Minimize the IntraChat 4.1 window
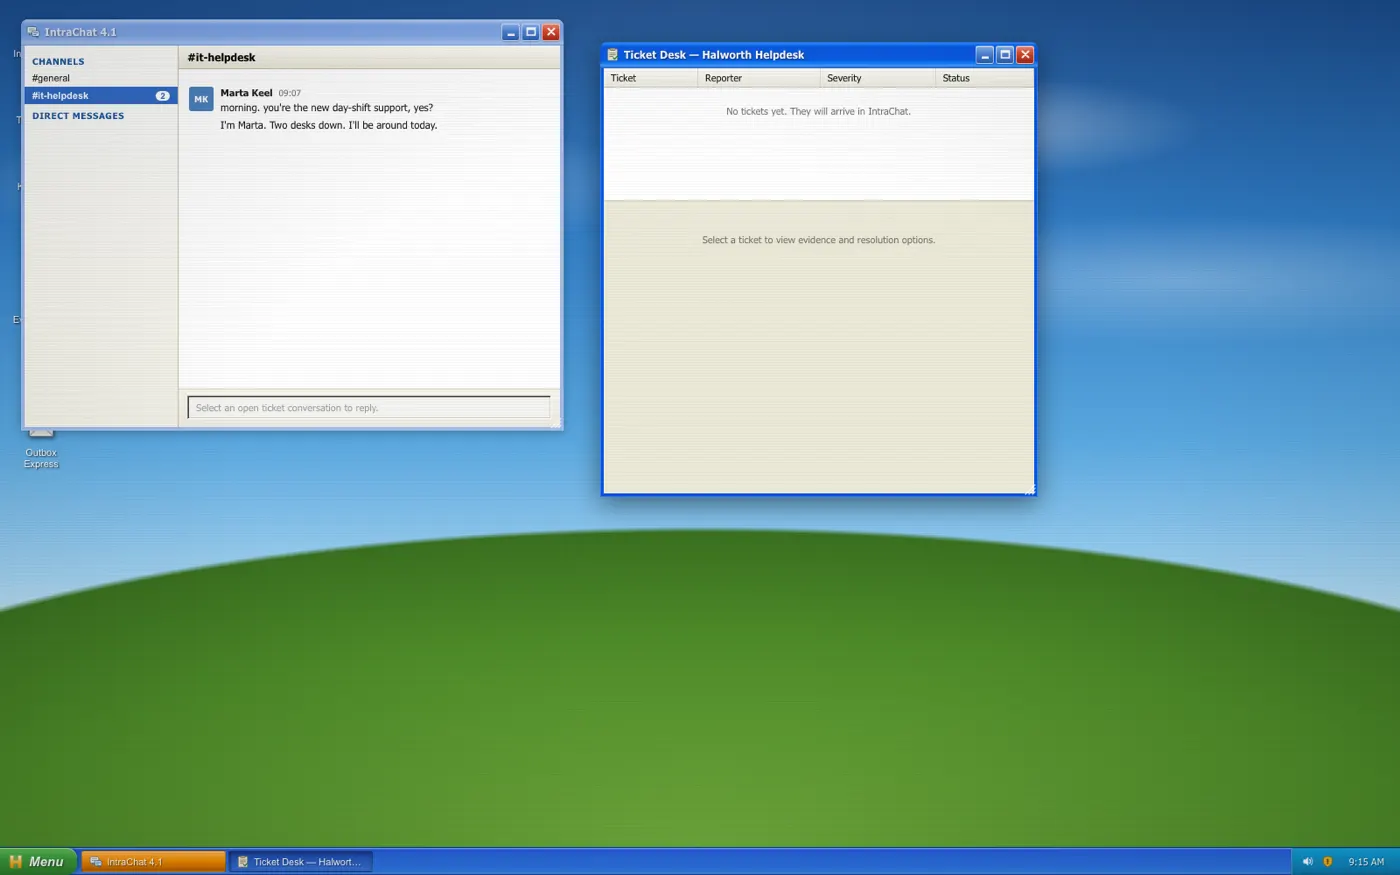The height and width of the screenshot is (875, 1400). (511, 32)
